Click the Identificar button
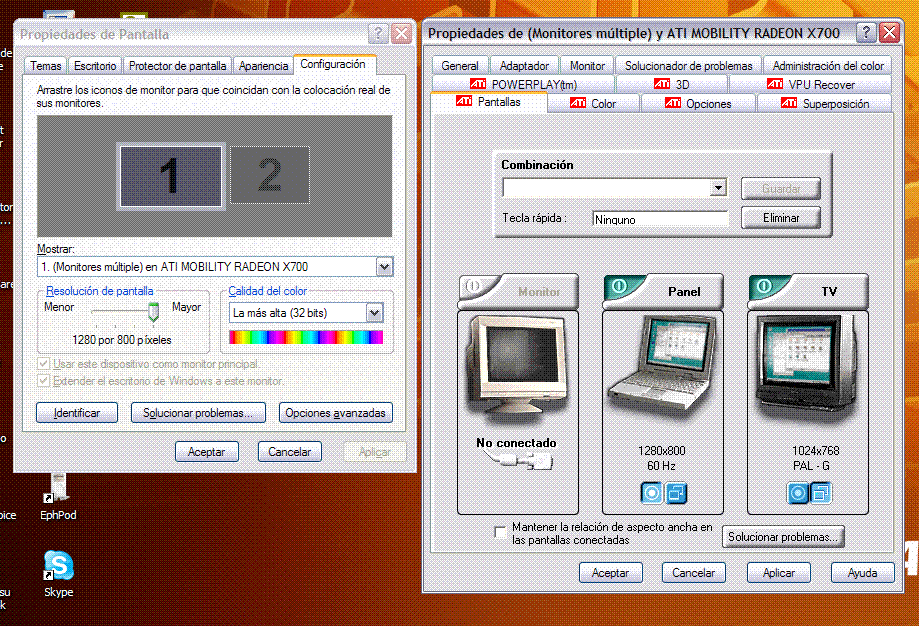This screenshot has height=633, width=919. pyautogui.click(x=77, y=413)
